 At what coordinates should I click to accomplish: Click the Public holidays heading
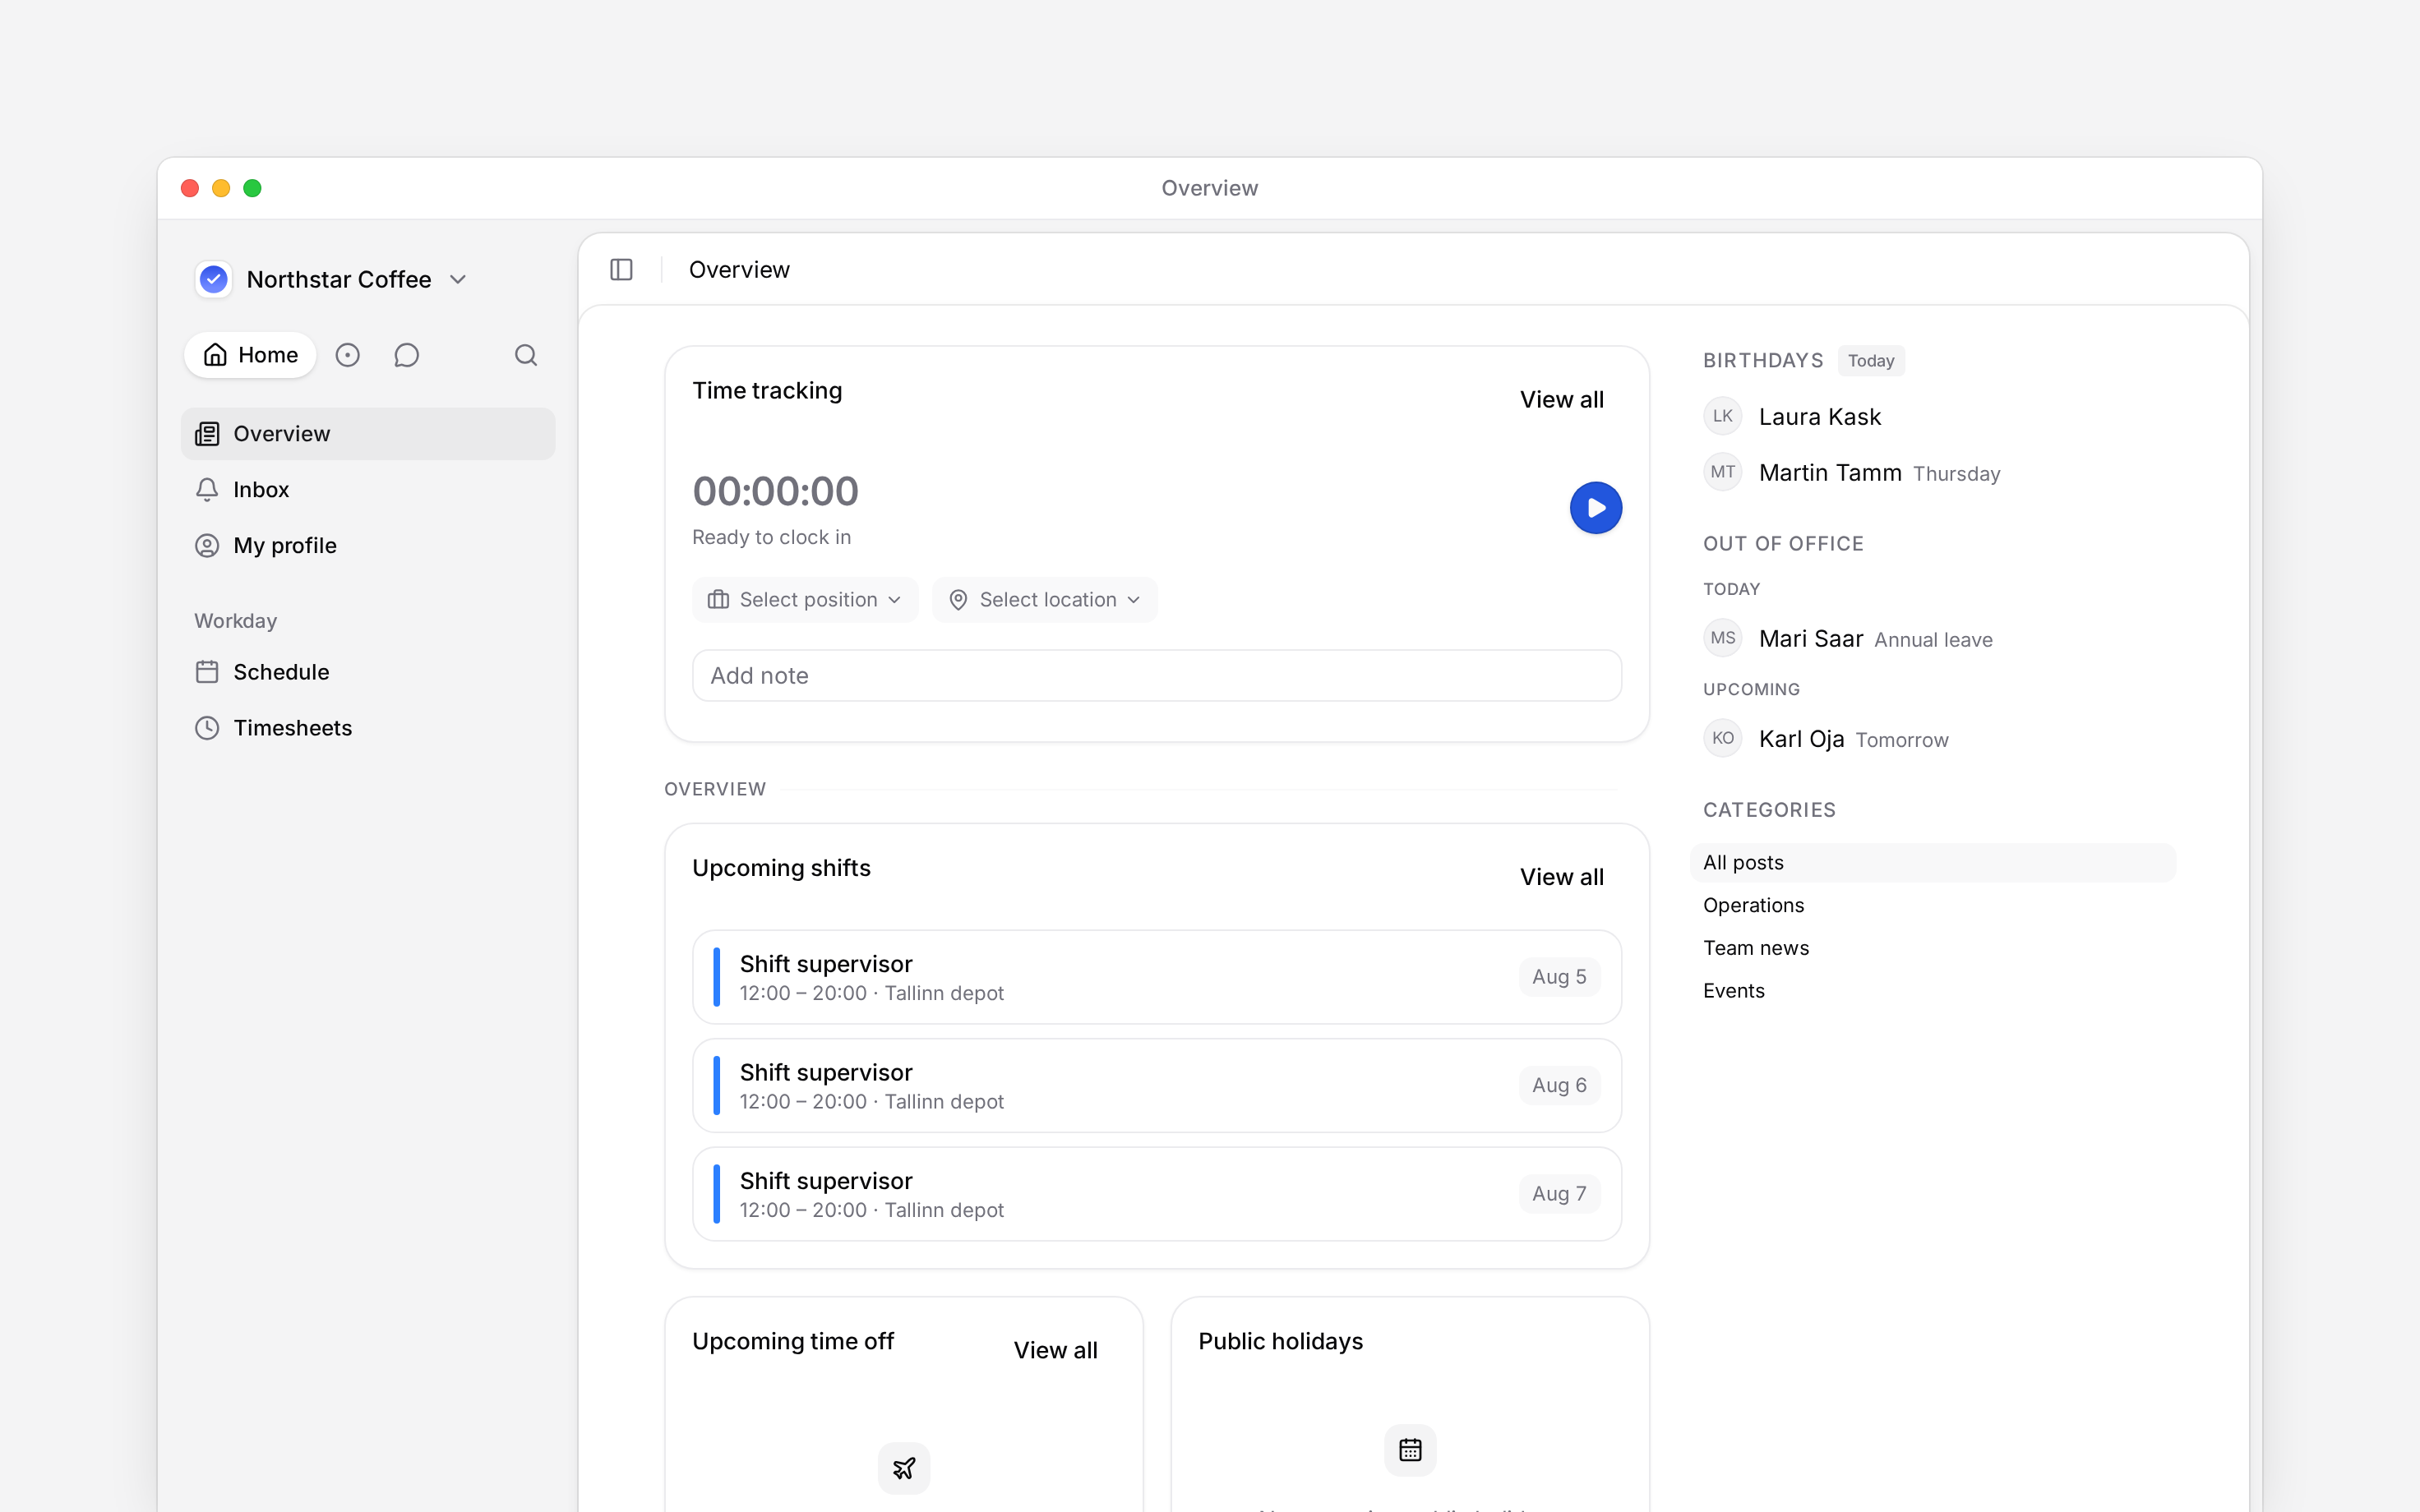click(x=1280, y=1341)
